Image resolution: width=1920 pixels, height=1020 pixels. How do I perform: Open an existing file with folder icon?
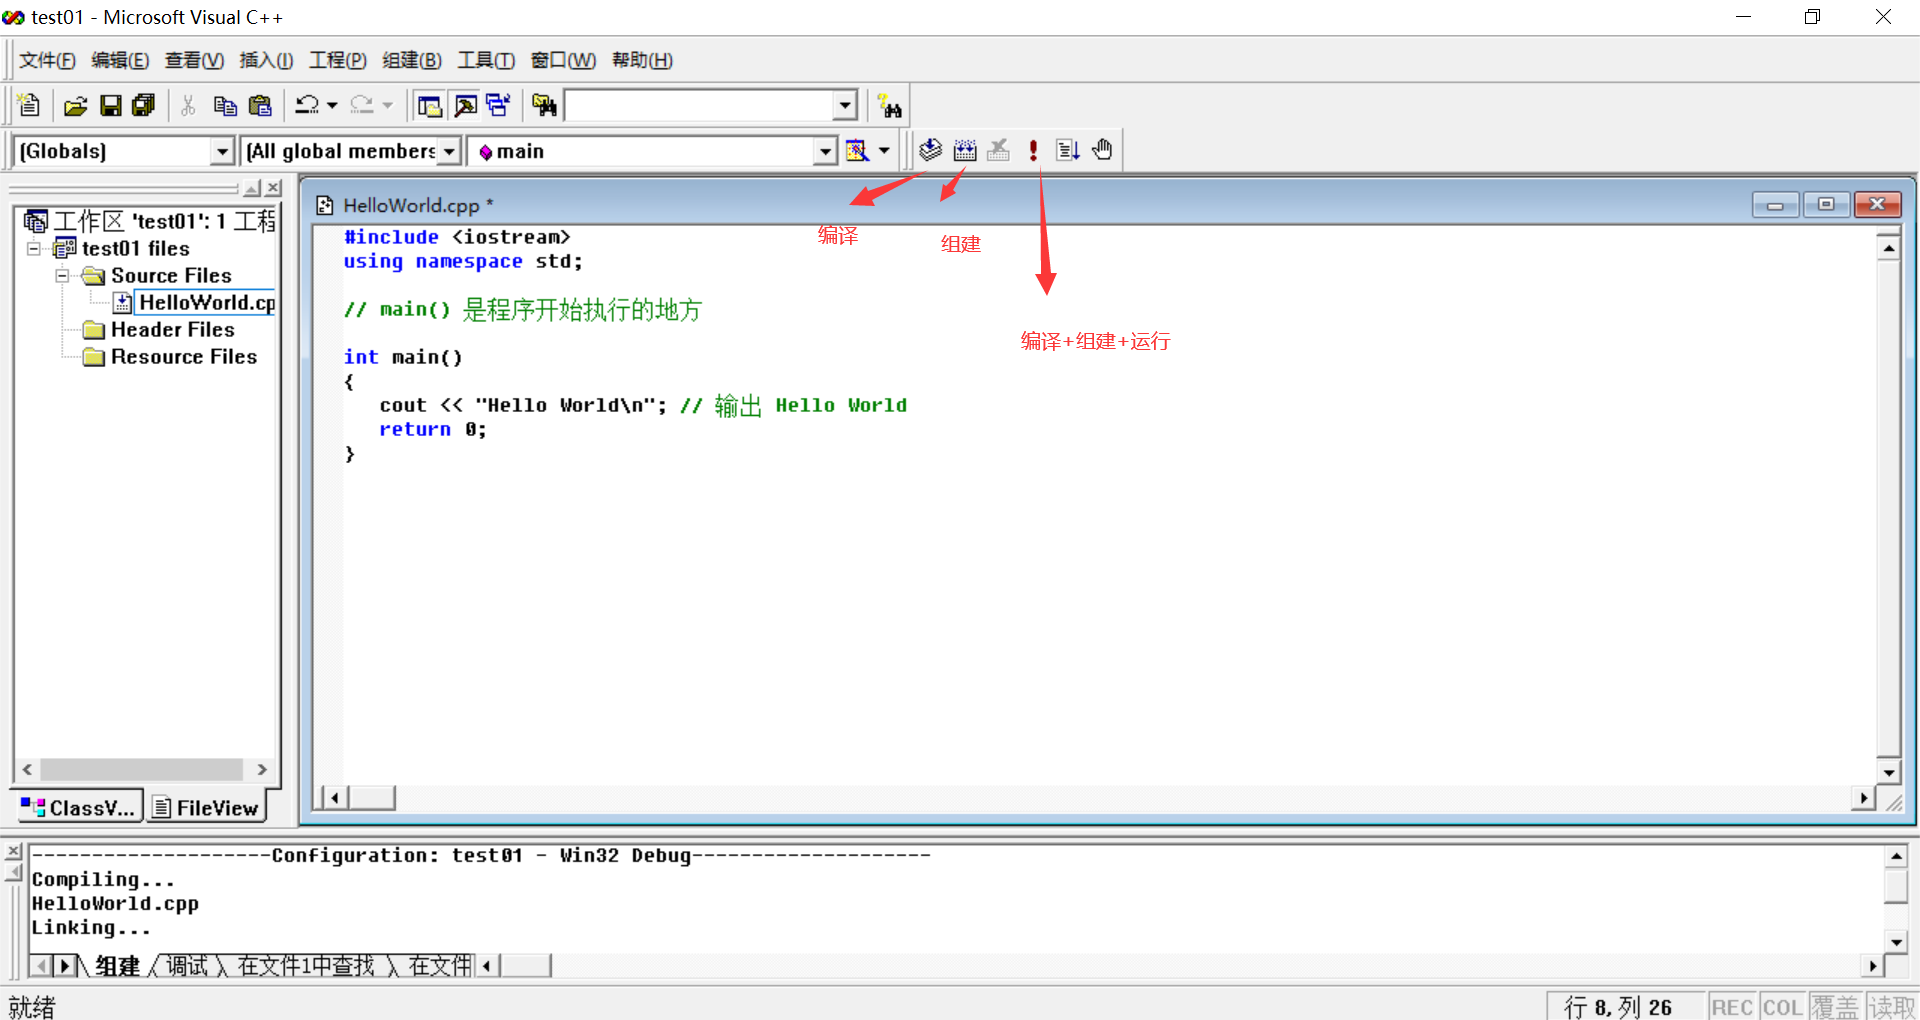pos(75,105)
